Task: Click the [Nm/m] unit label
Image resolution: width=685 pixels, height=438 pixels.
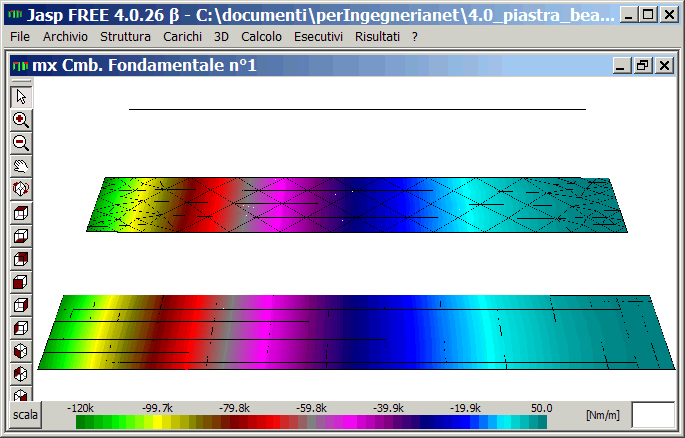Action: tap(603, 415)
